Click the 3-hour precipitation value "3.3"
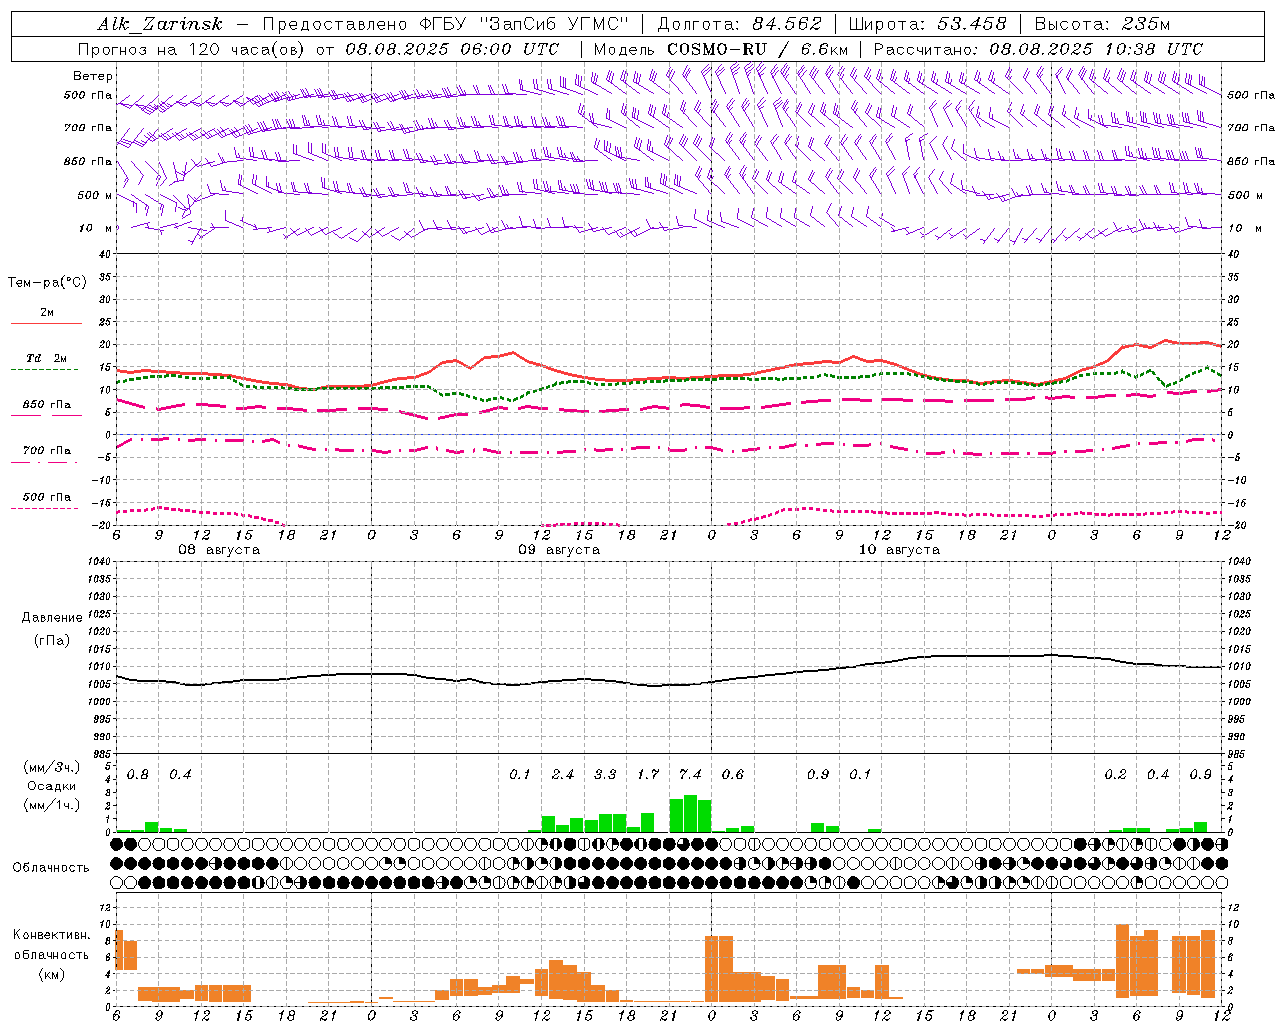 click(x=605, y=774)
